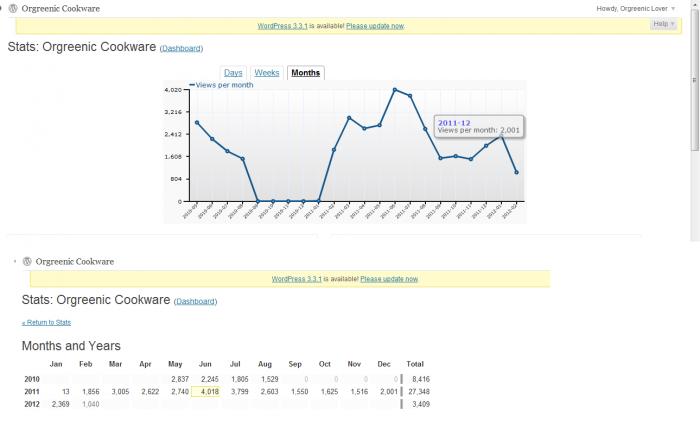This screenshot has height=436, width=700.
Task: Click the highlighted 4,018 cell
Action: (x=205, y=391)
